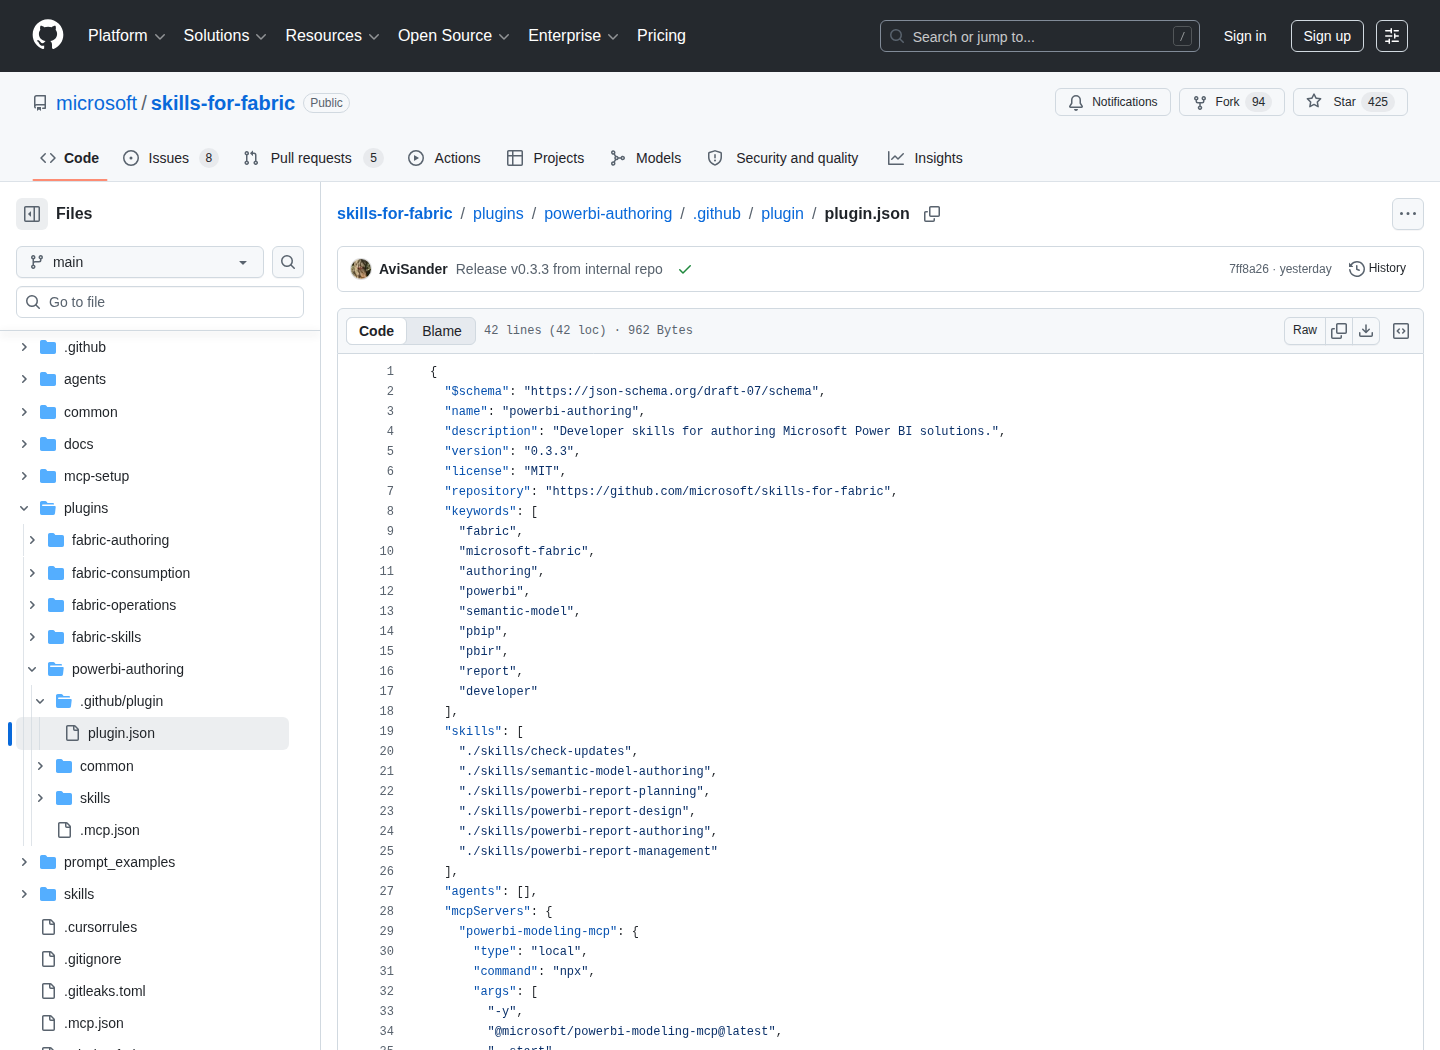The width and height of the screenshot is (1440, 1050).
Task: Collapse the file tree panel icon
Action: coord(32,214)
